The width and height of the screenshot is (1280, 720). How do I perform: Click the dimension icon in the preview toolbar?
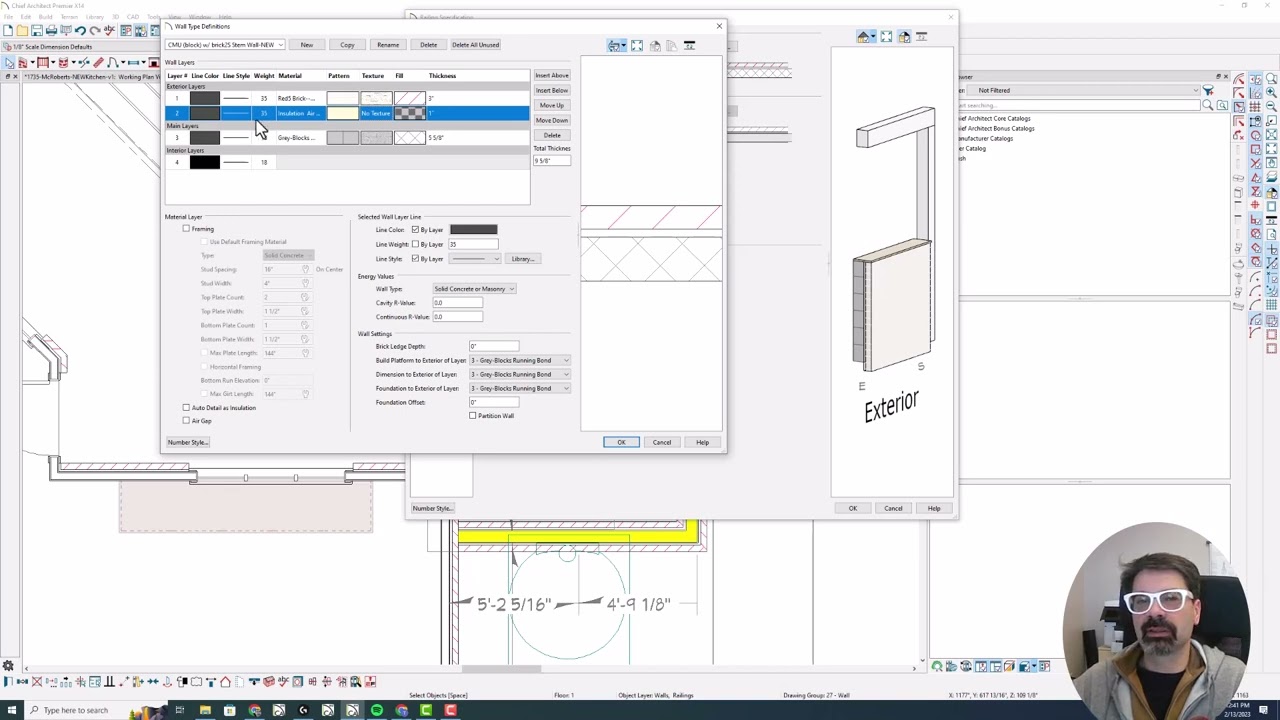pyautogui.click(x=689, y=46)
